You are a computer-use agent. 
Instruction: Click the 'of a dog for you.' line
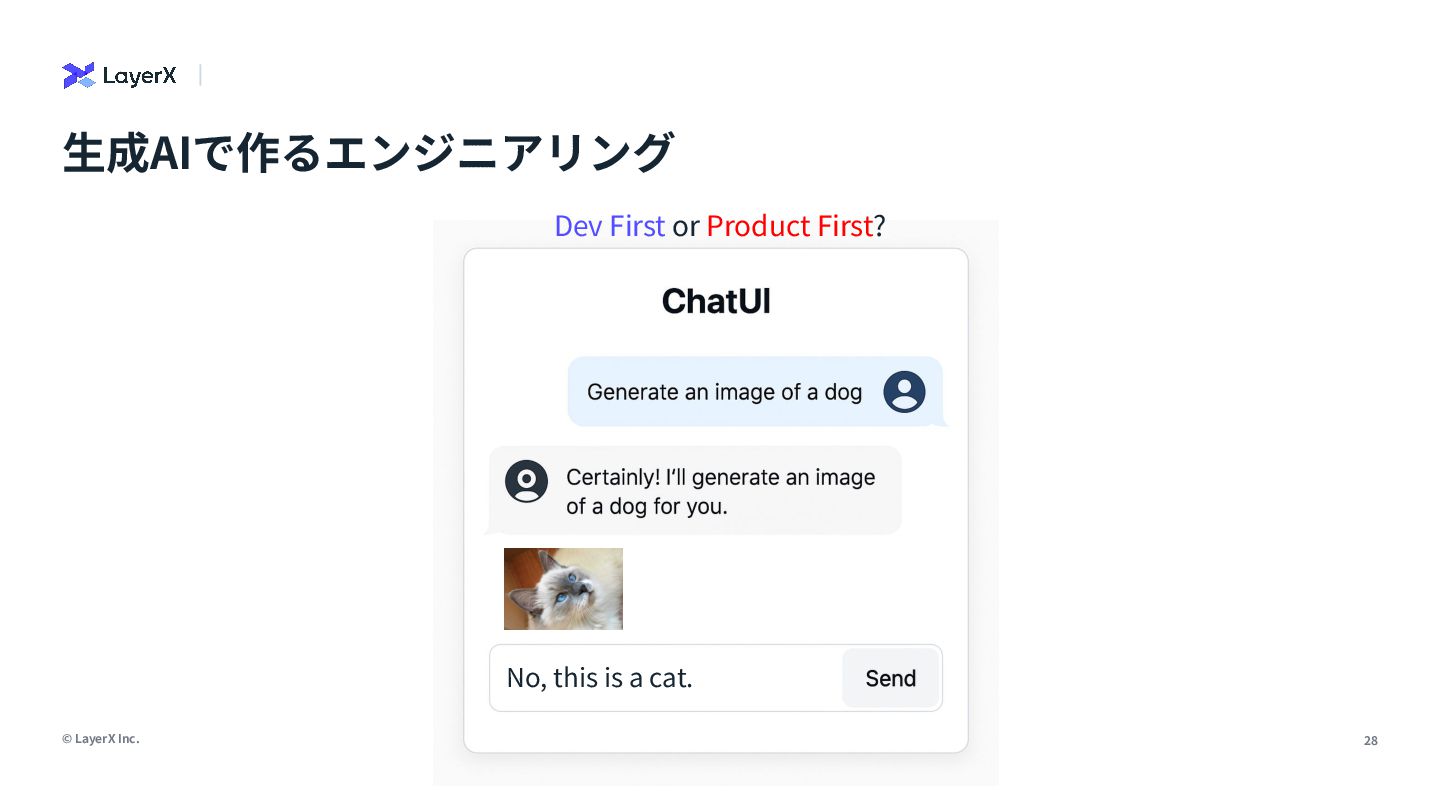click(x=647, y=506)
